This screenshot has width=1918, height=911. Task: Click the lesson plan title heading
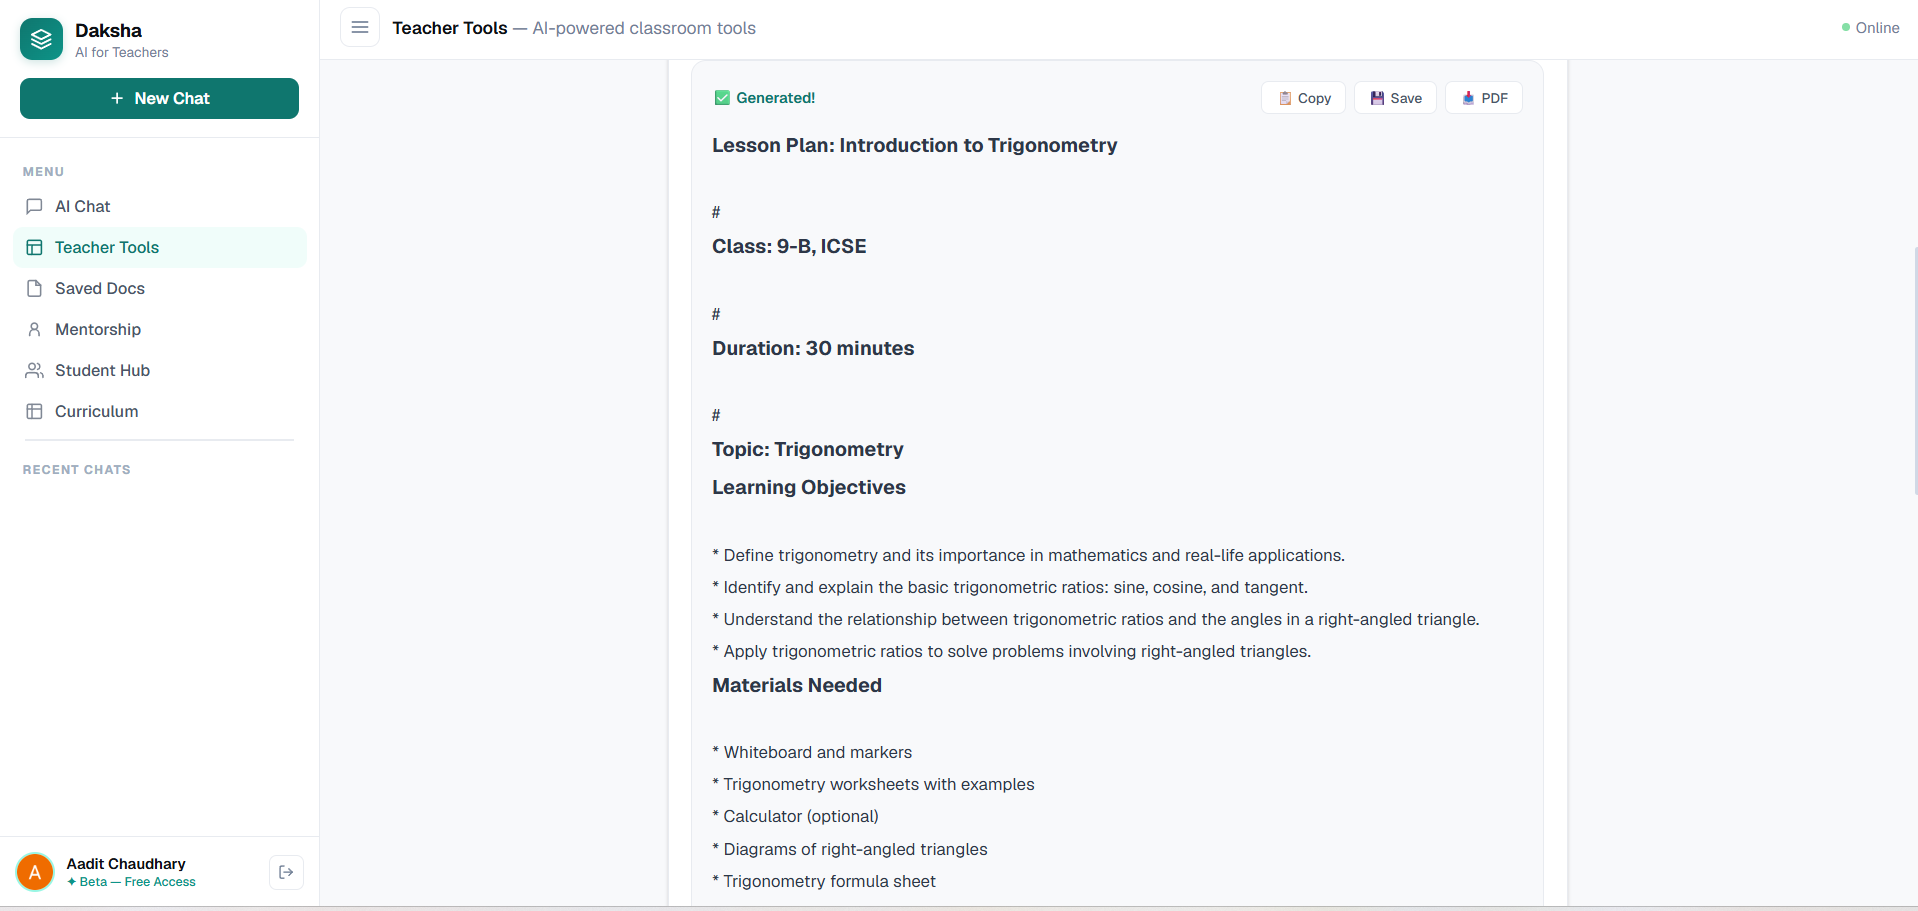tap(914, 145)
